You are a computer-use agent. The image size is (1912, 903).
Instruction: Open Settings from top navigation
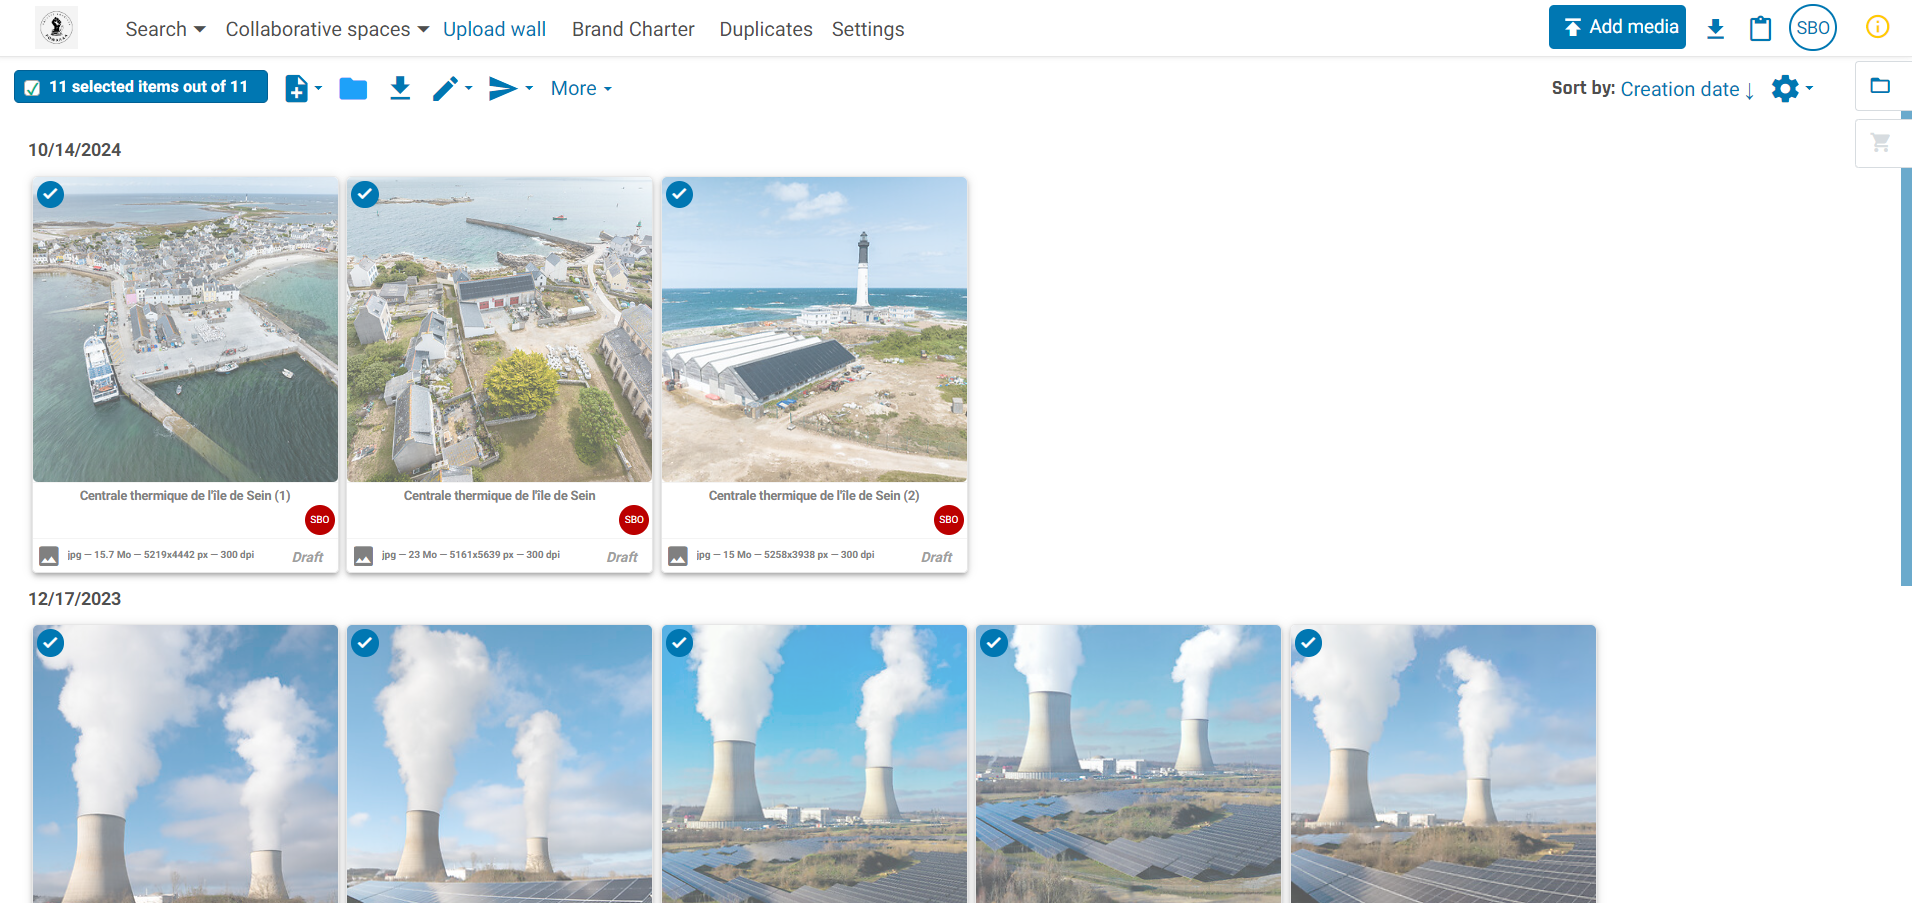point(868,29)
